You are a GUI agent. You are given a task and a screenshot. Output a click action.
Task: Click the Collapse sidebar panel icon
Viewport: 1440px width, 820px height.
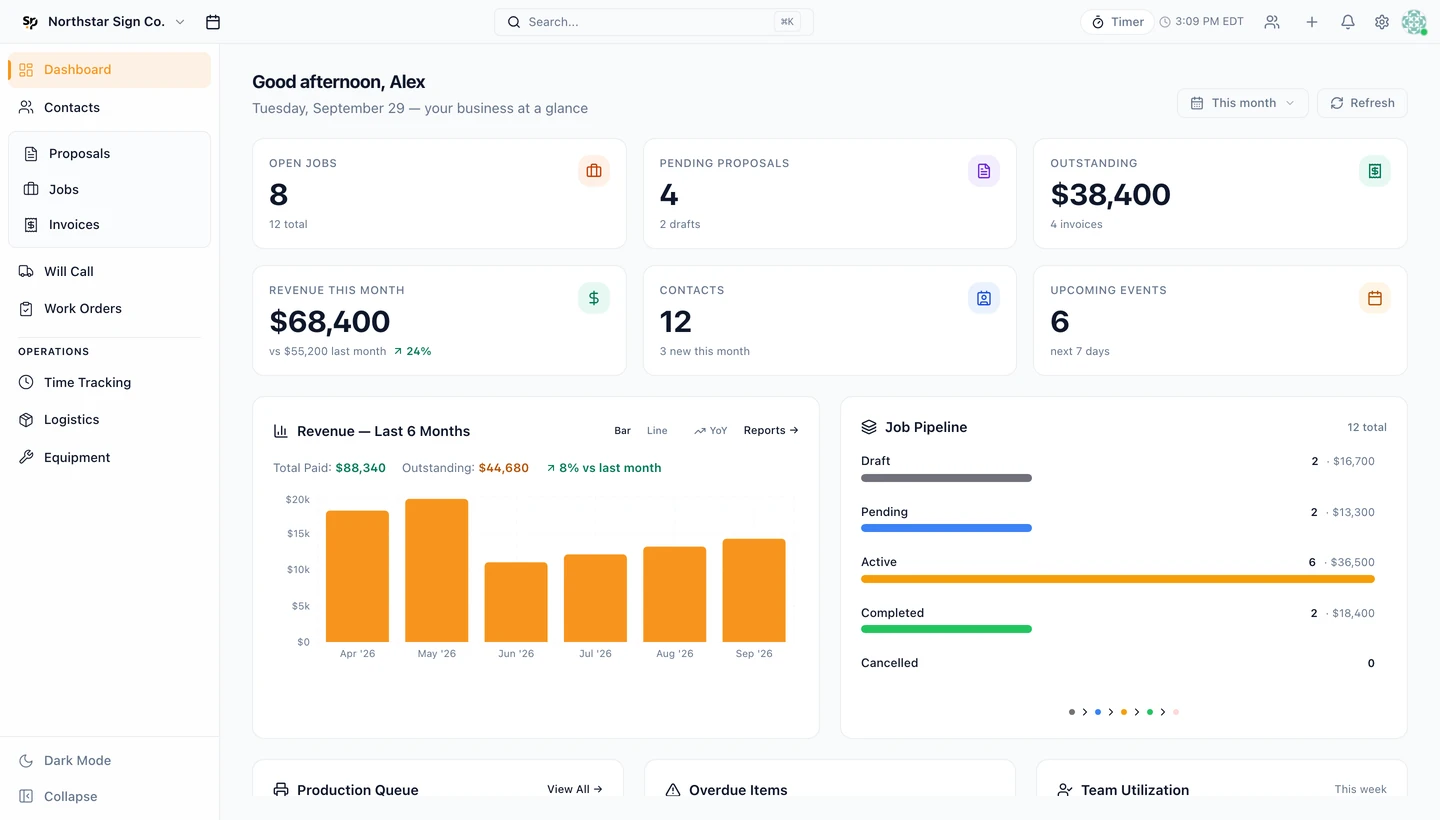point(26,797)
